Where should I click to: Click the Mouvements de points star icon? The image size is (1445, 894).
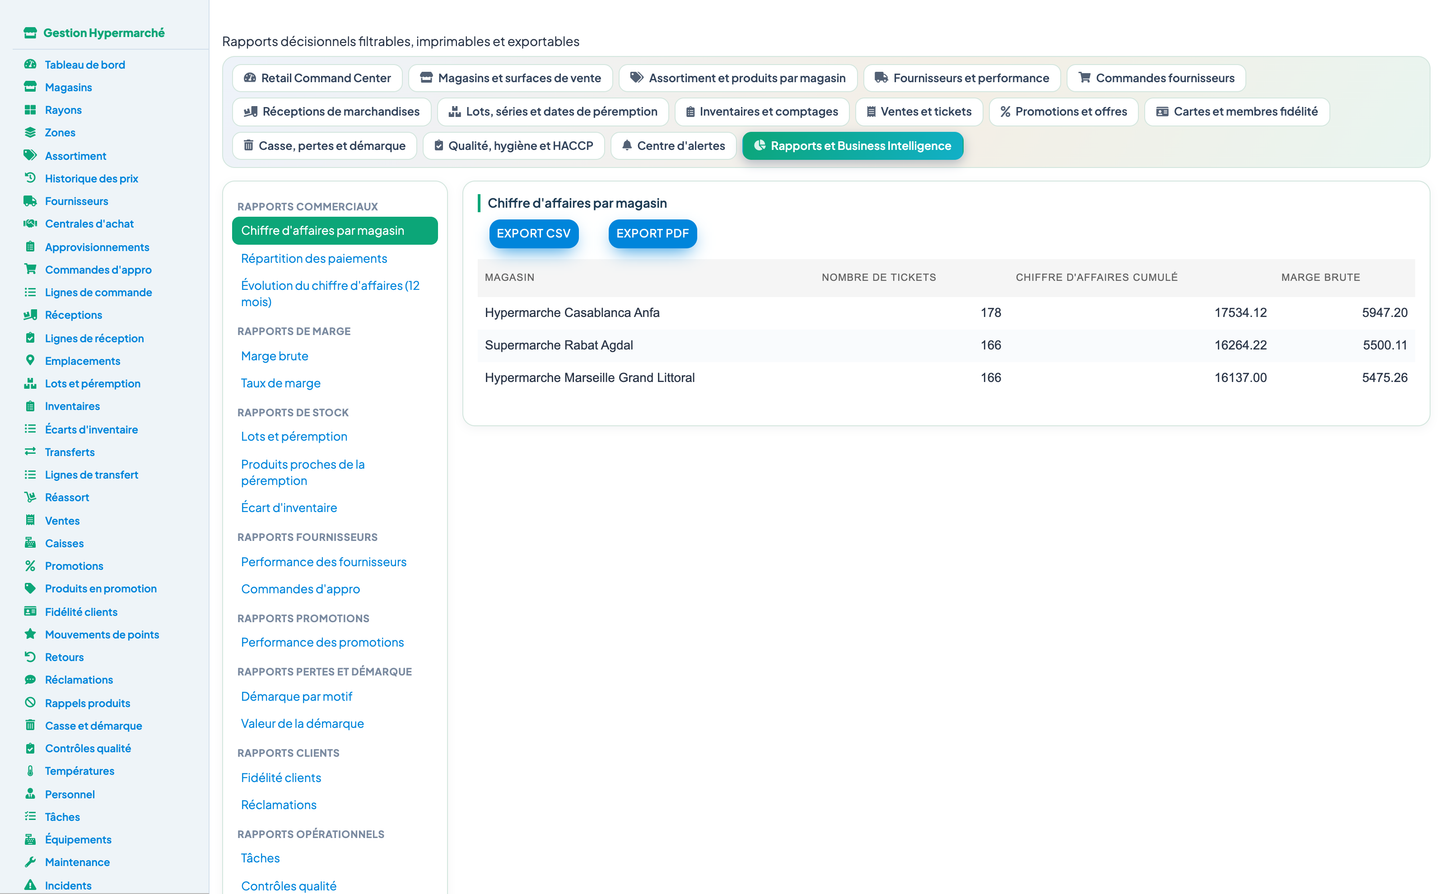30,635
